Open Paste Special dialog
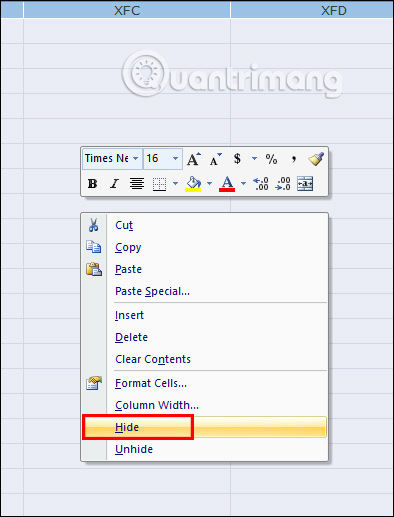The image size is (394, 517). click(205, 291)
